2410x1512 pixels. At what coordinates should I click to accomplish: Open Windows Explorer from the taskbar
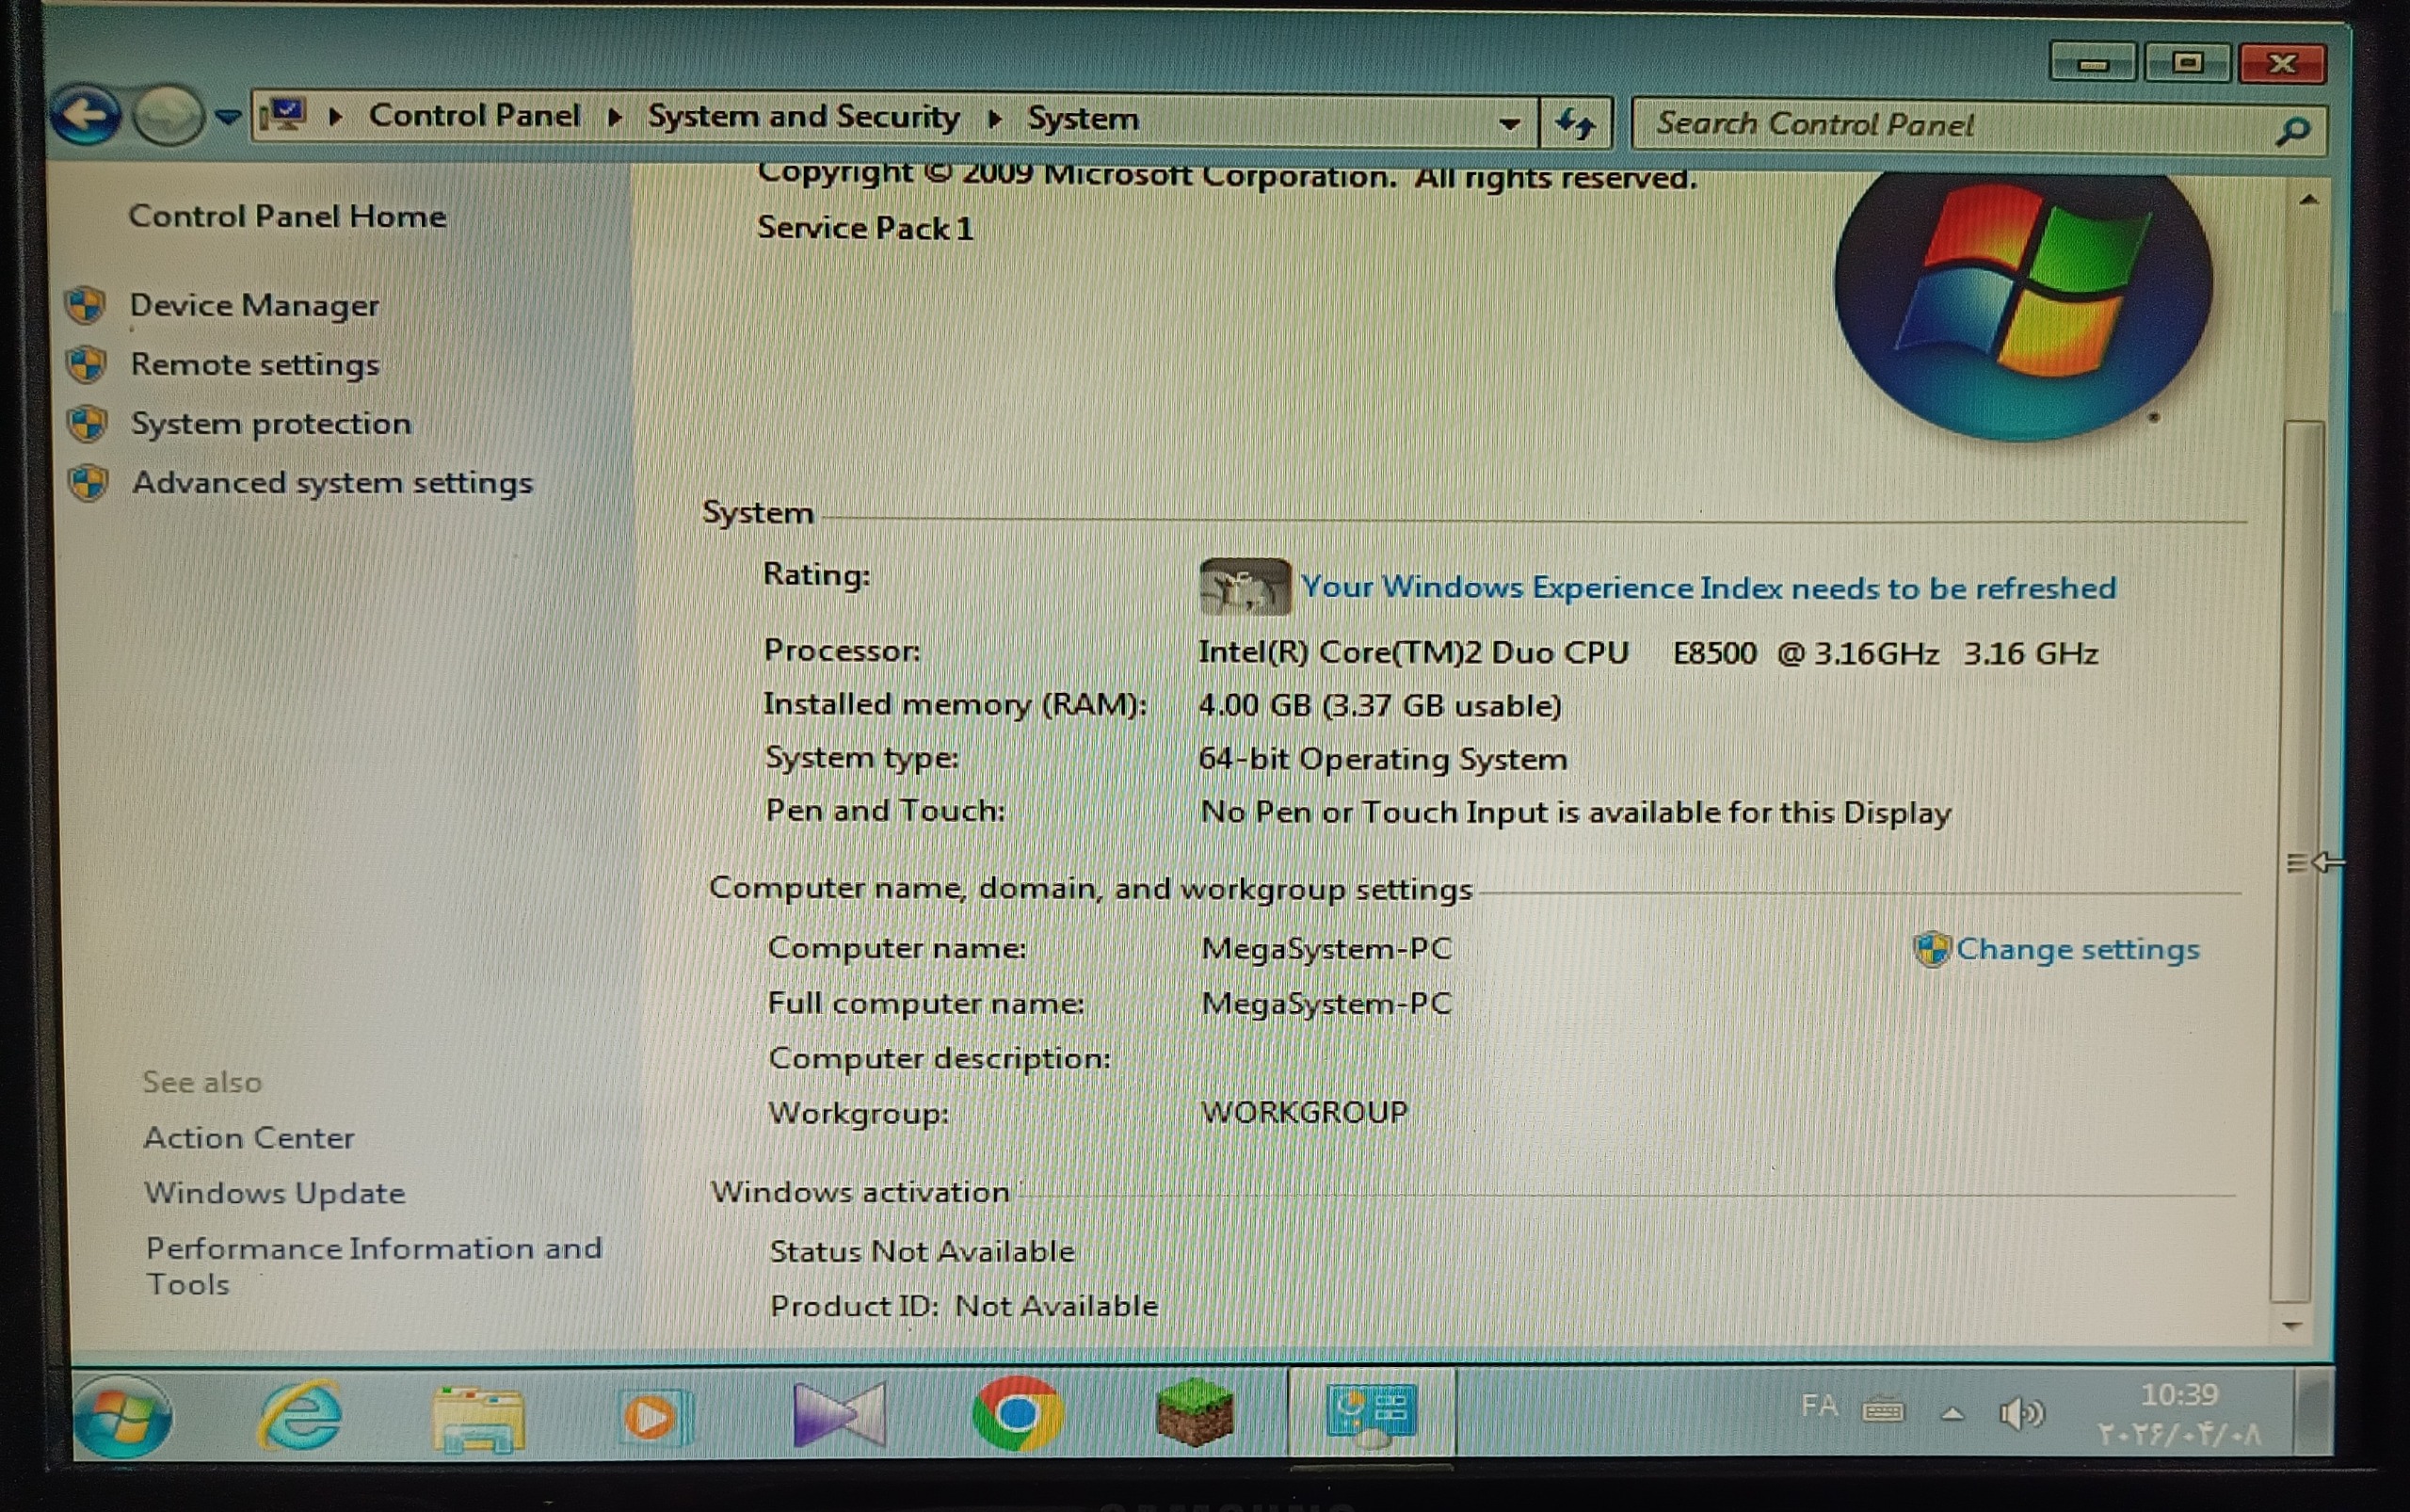[478, 1418]
